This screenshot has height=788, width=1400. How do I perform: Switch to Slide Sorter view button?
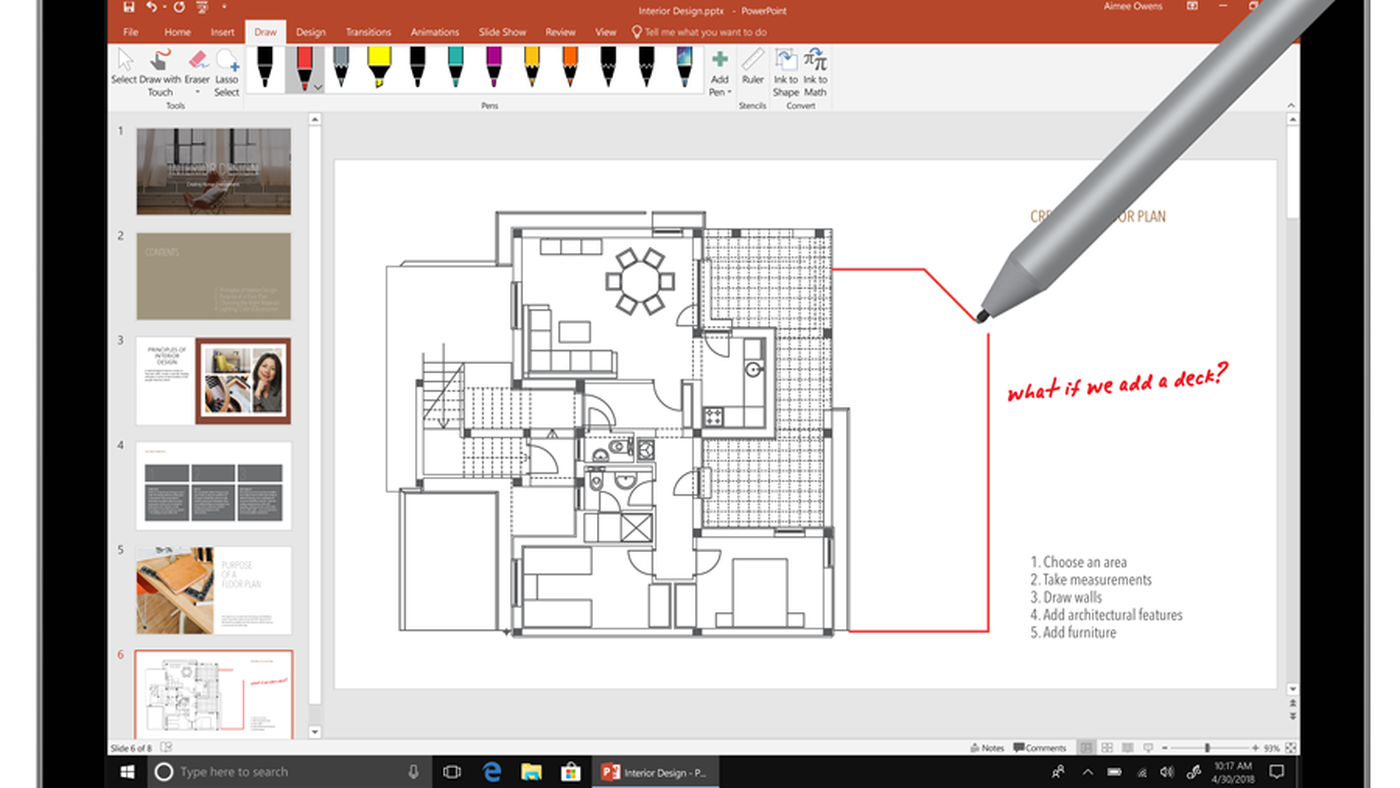tap(1107, 748)
